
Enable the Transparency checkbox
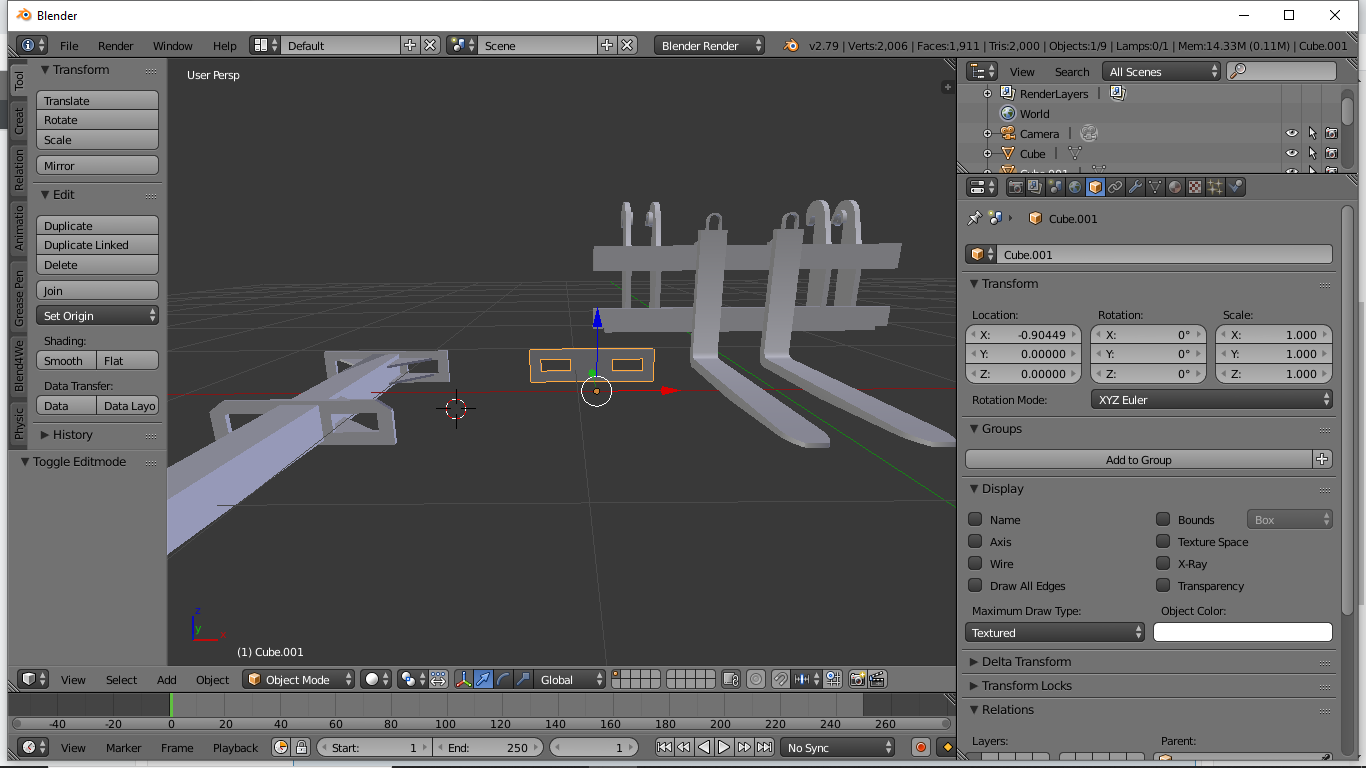click(1163, 585)
